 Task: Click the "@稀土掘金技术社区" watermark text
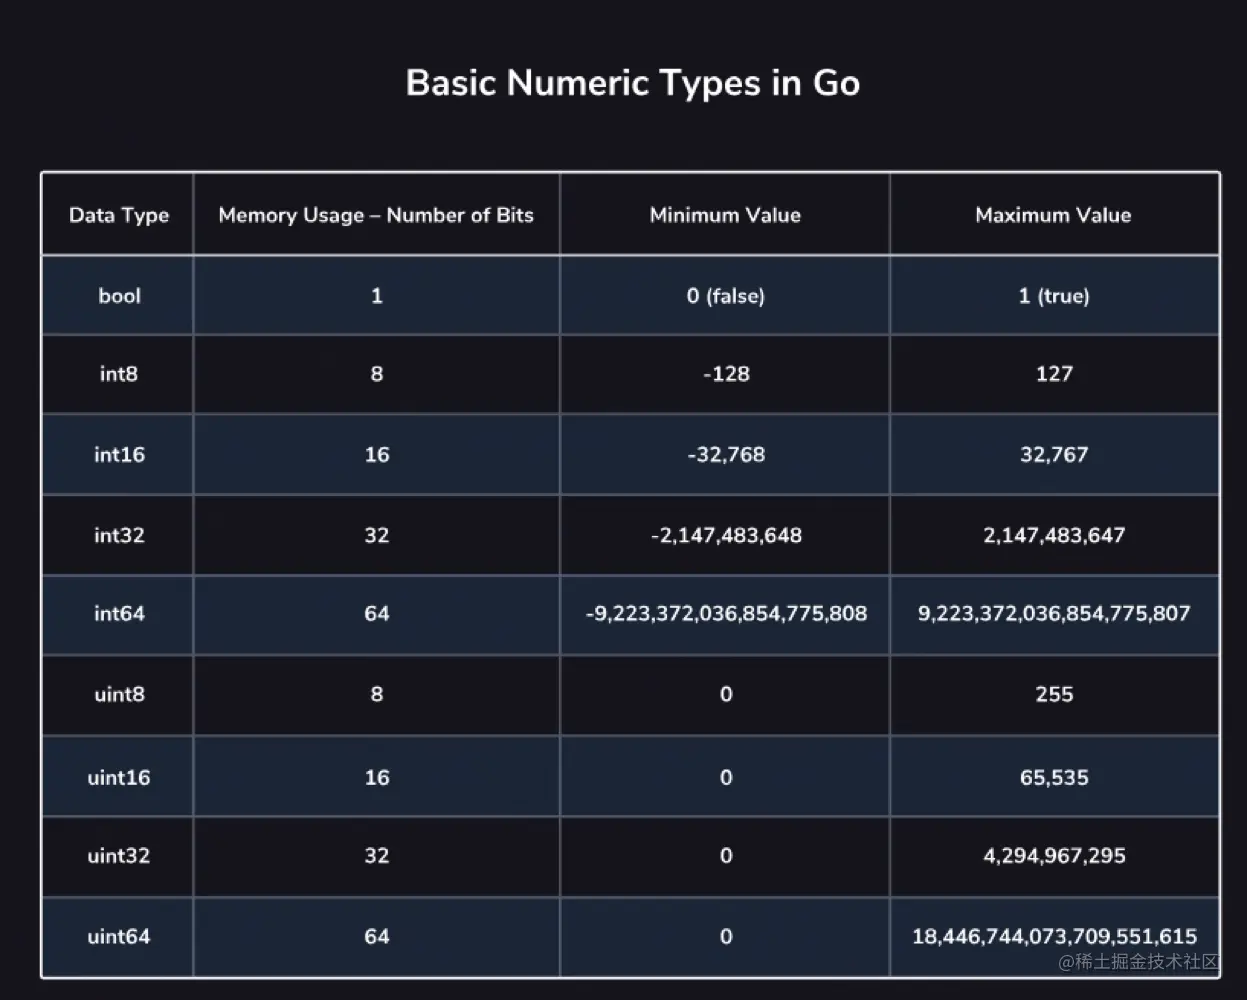coord(1139,962)
